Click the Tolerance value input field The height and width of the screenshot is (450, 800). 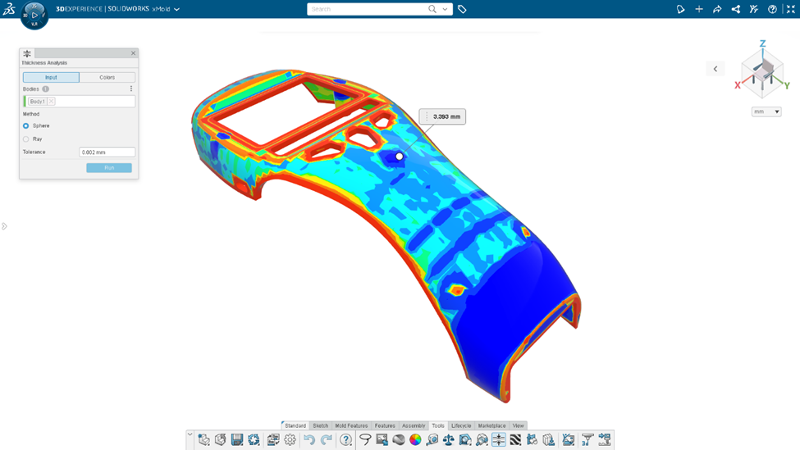[107, 152]
